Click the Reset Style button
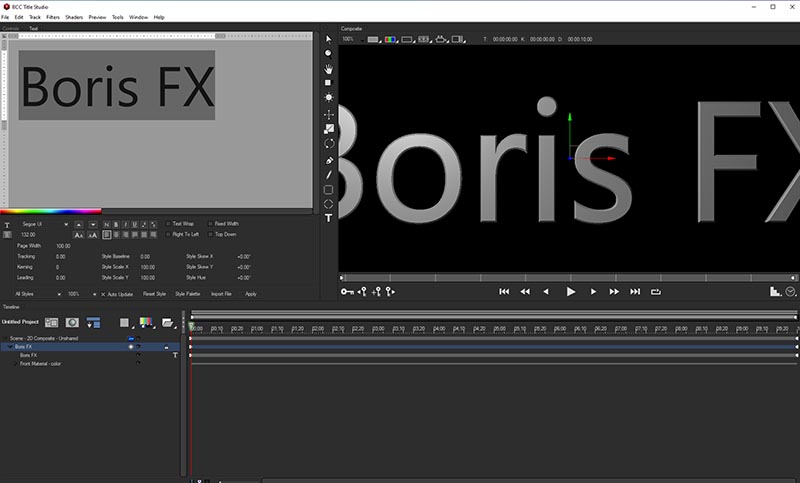800x483 pixels. pyautogui.click(x=154, y=294)
